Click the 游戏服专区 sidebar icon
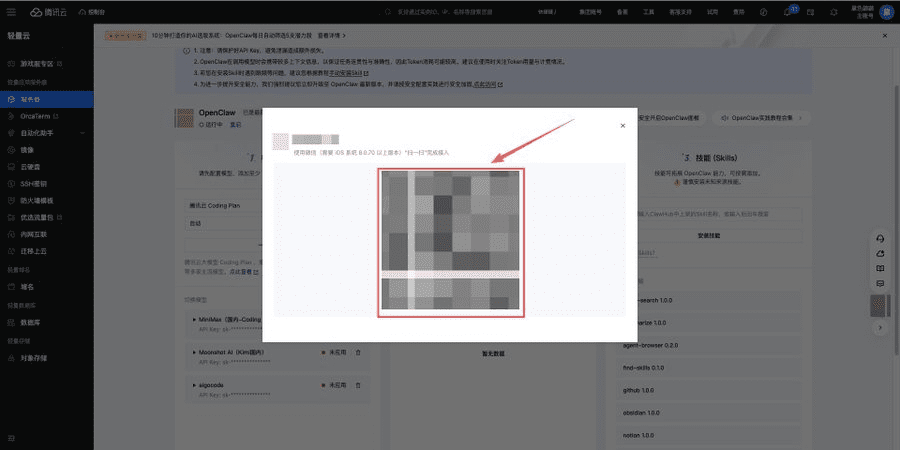Viewport: 900px width, 450px height. click(x=11, y=63)
